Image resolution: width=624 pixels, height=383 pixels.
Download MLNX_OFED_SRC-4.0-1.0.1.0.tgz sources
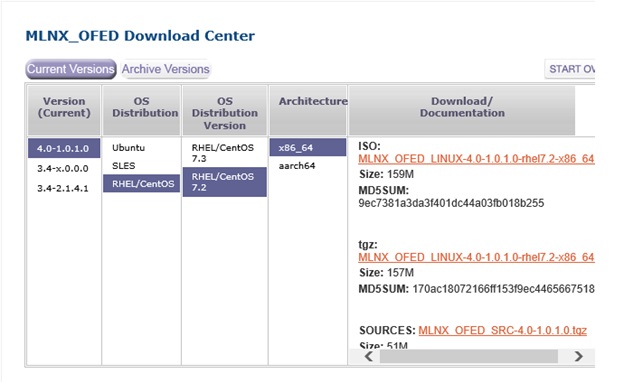click(503, 330)
